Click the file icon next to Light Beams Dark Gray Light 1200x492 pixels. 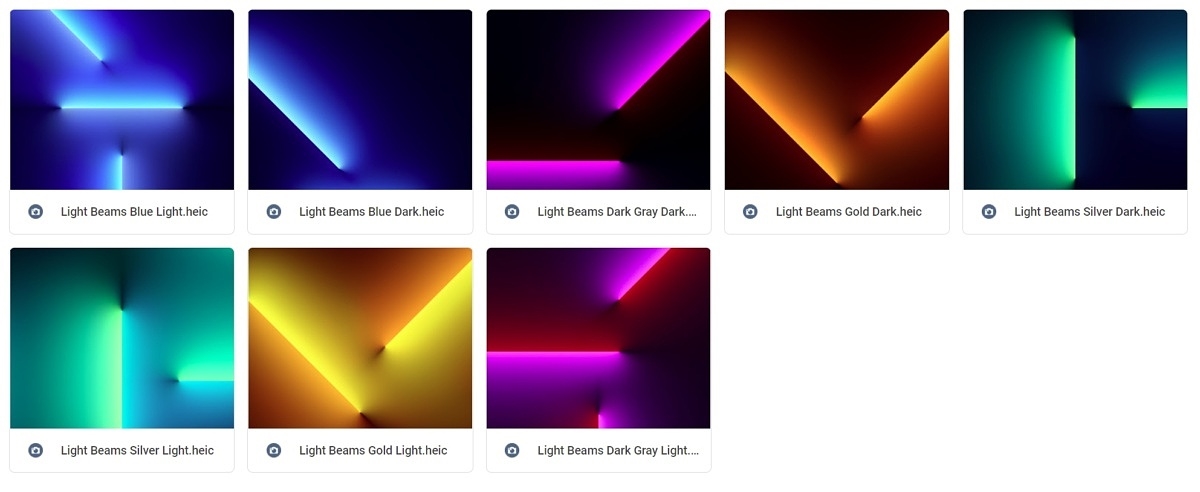pos(512,451)
